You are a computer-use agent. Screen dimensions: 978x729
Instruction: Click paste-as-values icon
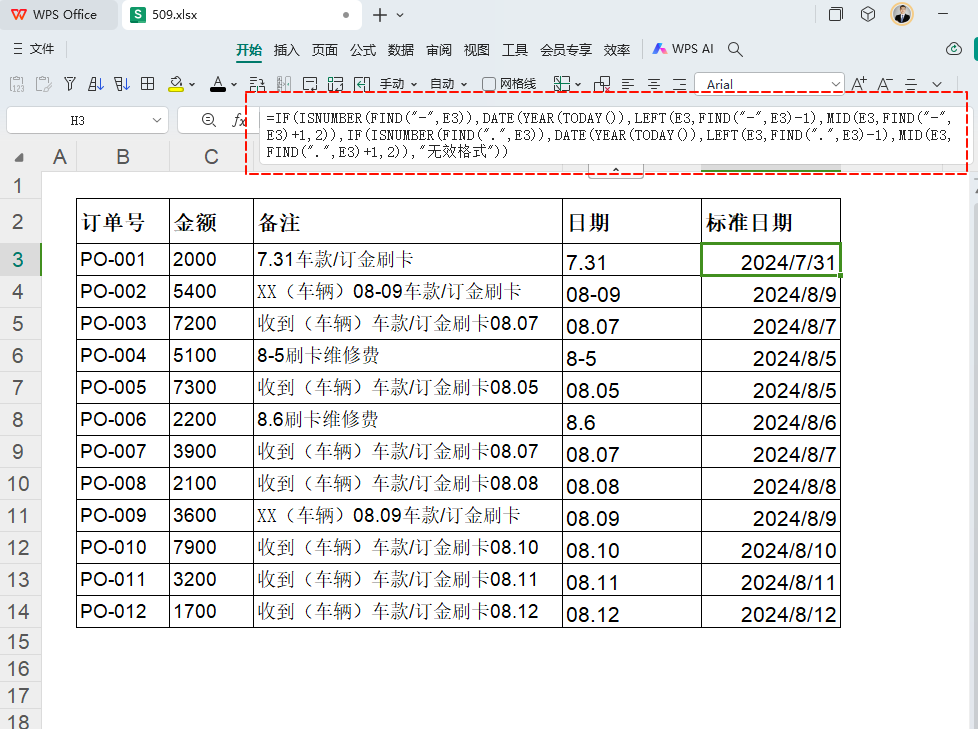(x=17, y=84)
